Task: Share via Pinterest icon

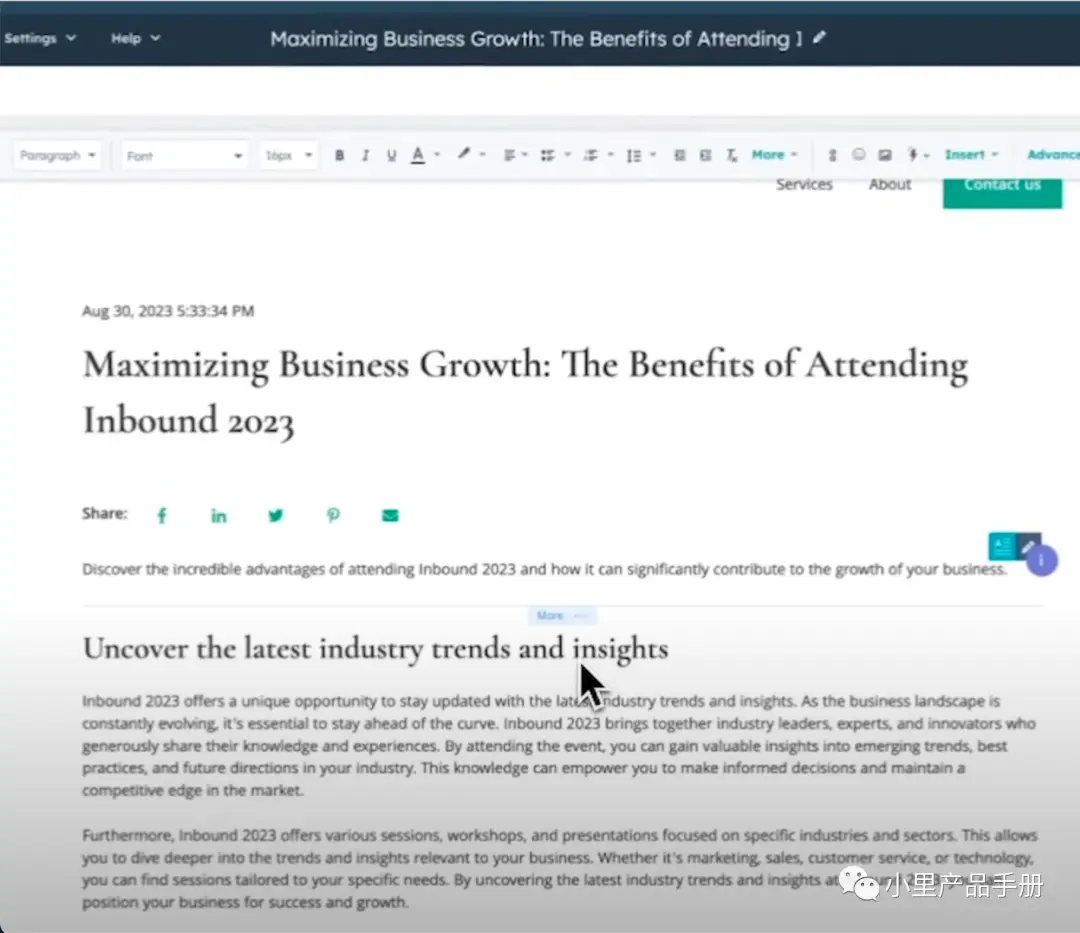Action: [333, 515]
